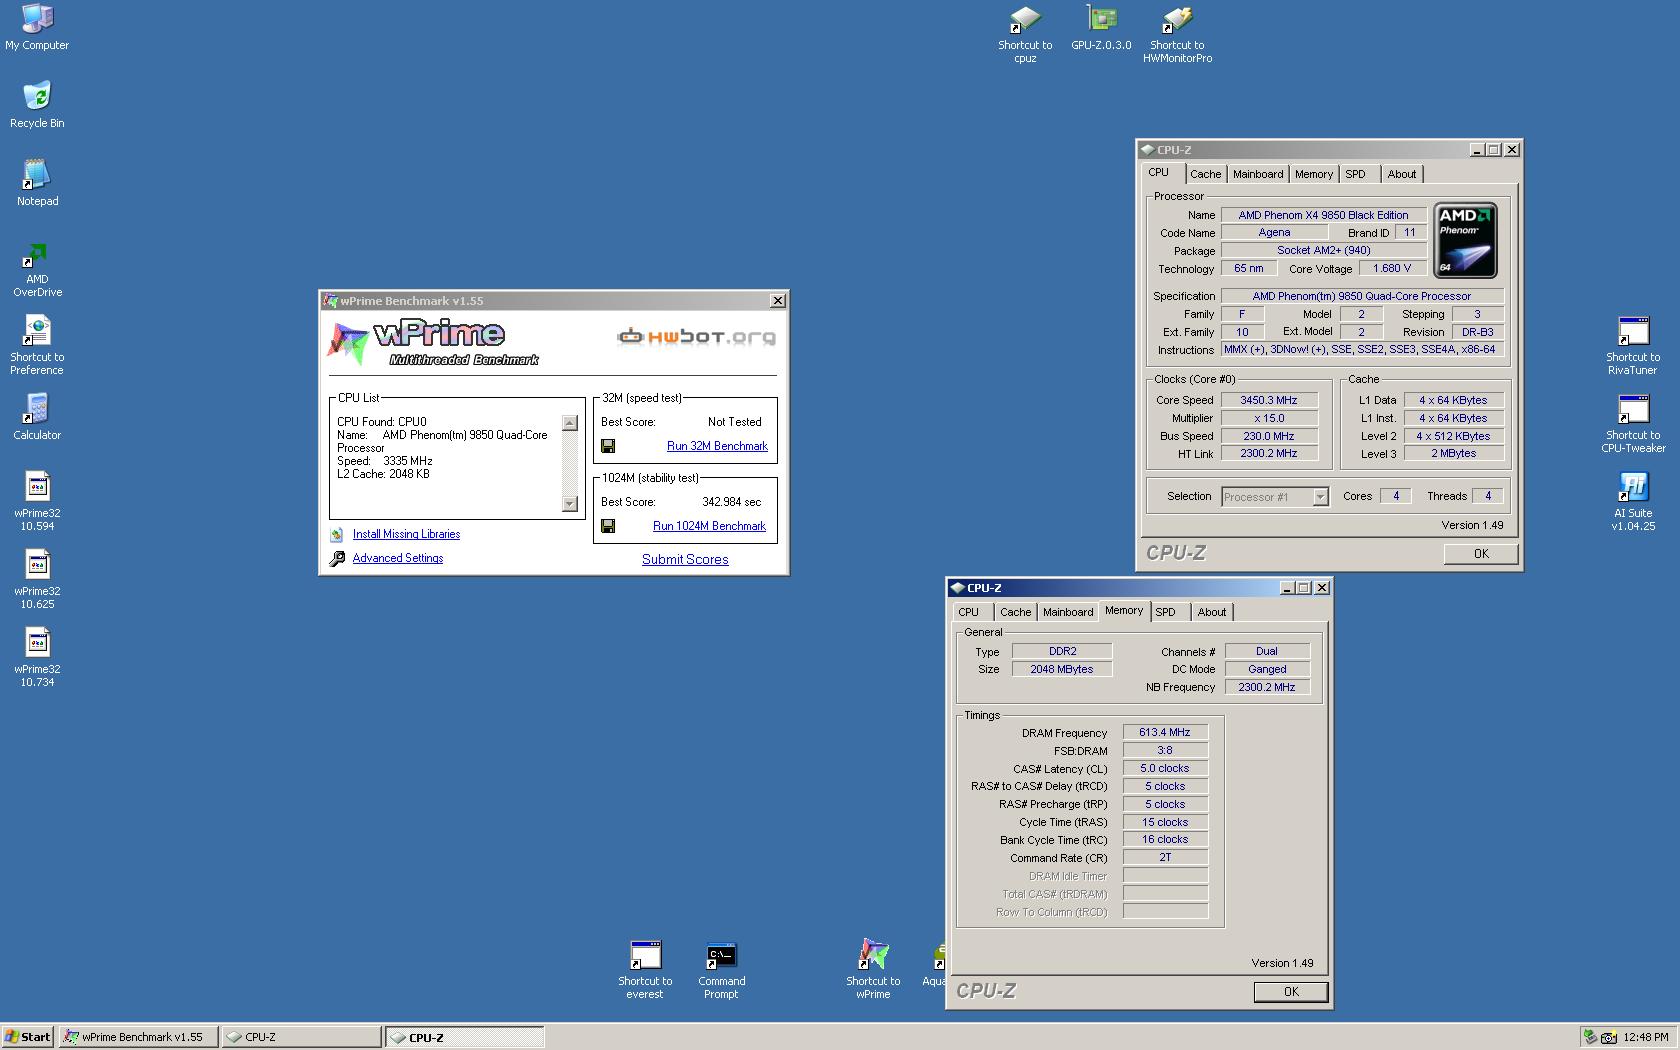Screen dimensions: 1680x1050
Task: Expand the Processor #1 selection dropdown
Action: click(x=1320, y=497)
